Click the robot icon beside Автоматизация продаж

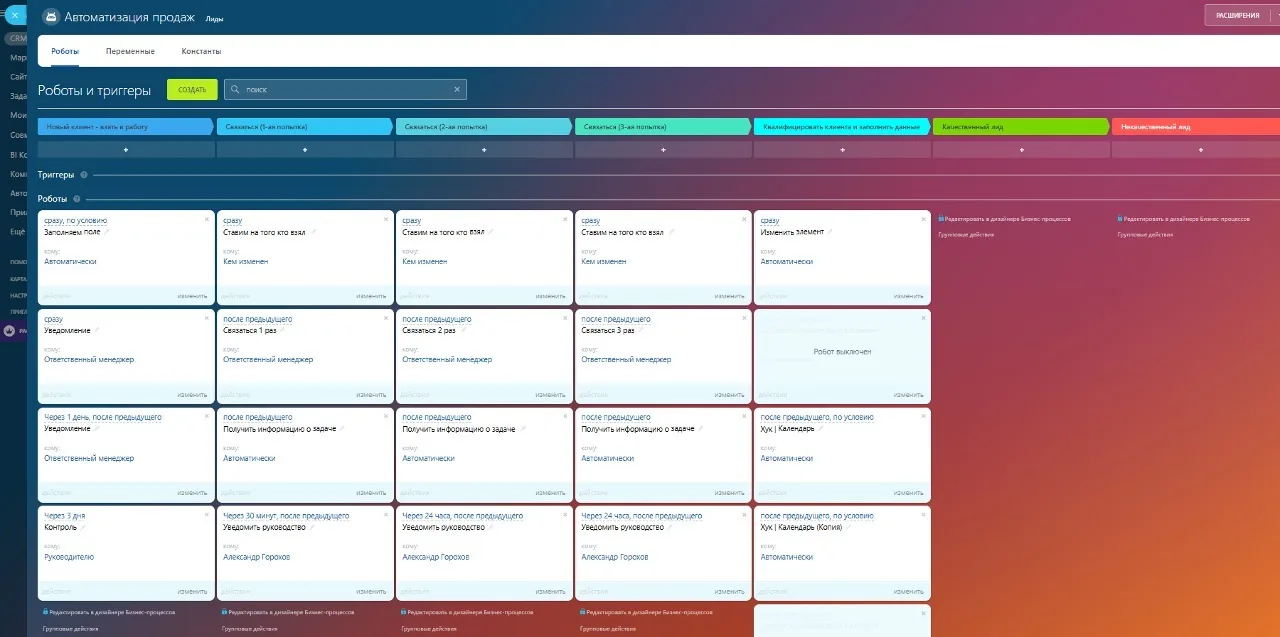[50, 17]
